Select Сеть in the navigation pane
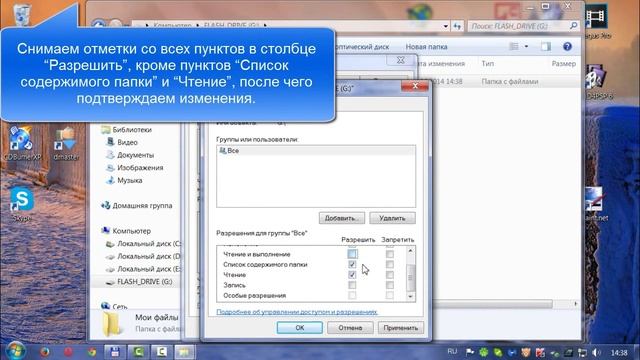Screen dimensions: 640x360 (115, 306)
